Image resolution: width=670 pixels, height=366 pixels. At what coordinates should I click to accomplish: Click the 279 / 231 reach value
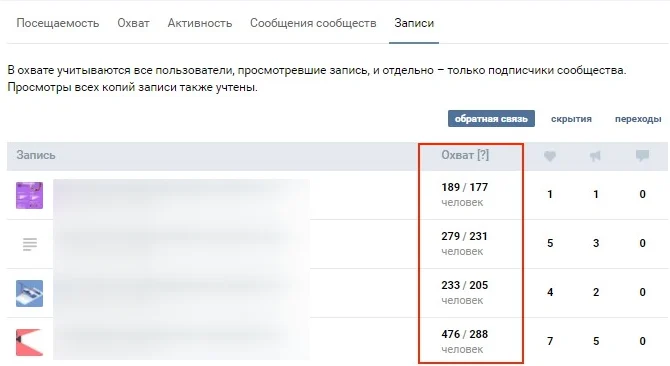pos(464,236)
